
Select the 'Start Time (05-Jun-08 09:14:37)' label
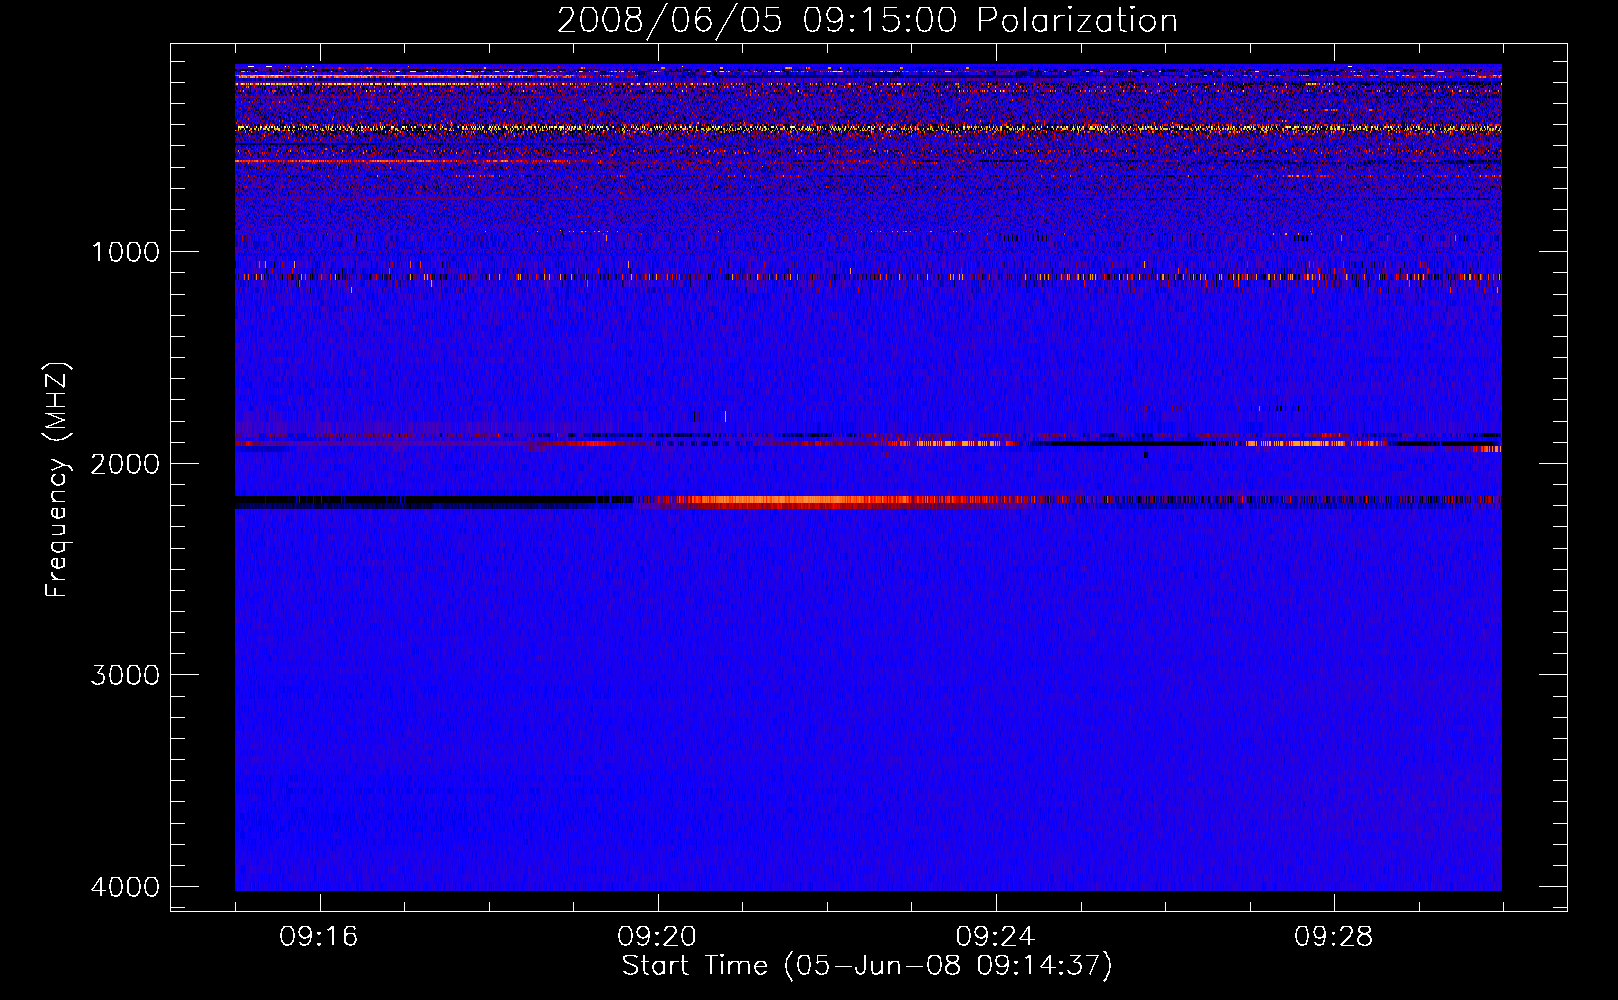coord(867,966)
